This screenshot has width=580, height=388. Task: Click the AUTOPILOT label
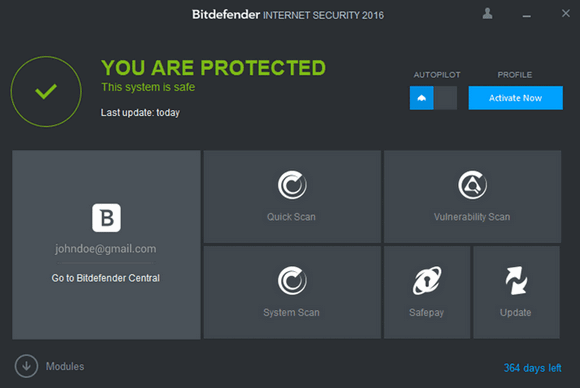[x=437, y=75]
